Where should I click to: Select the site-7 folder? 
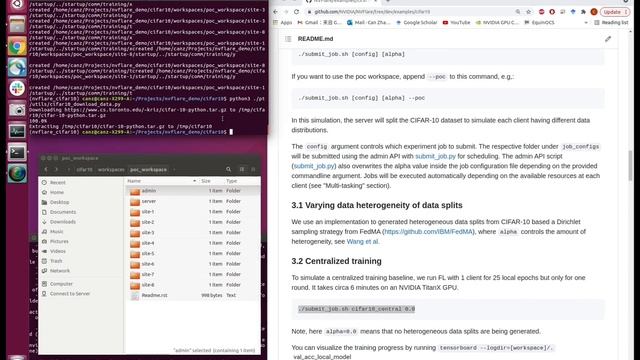click(192, 274)
